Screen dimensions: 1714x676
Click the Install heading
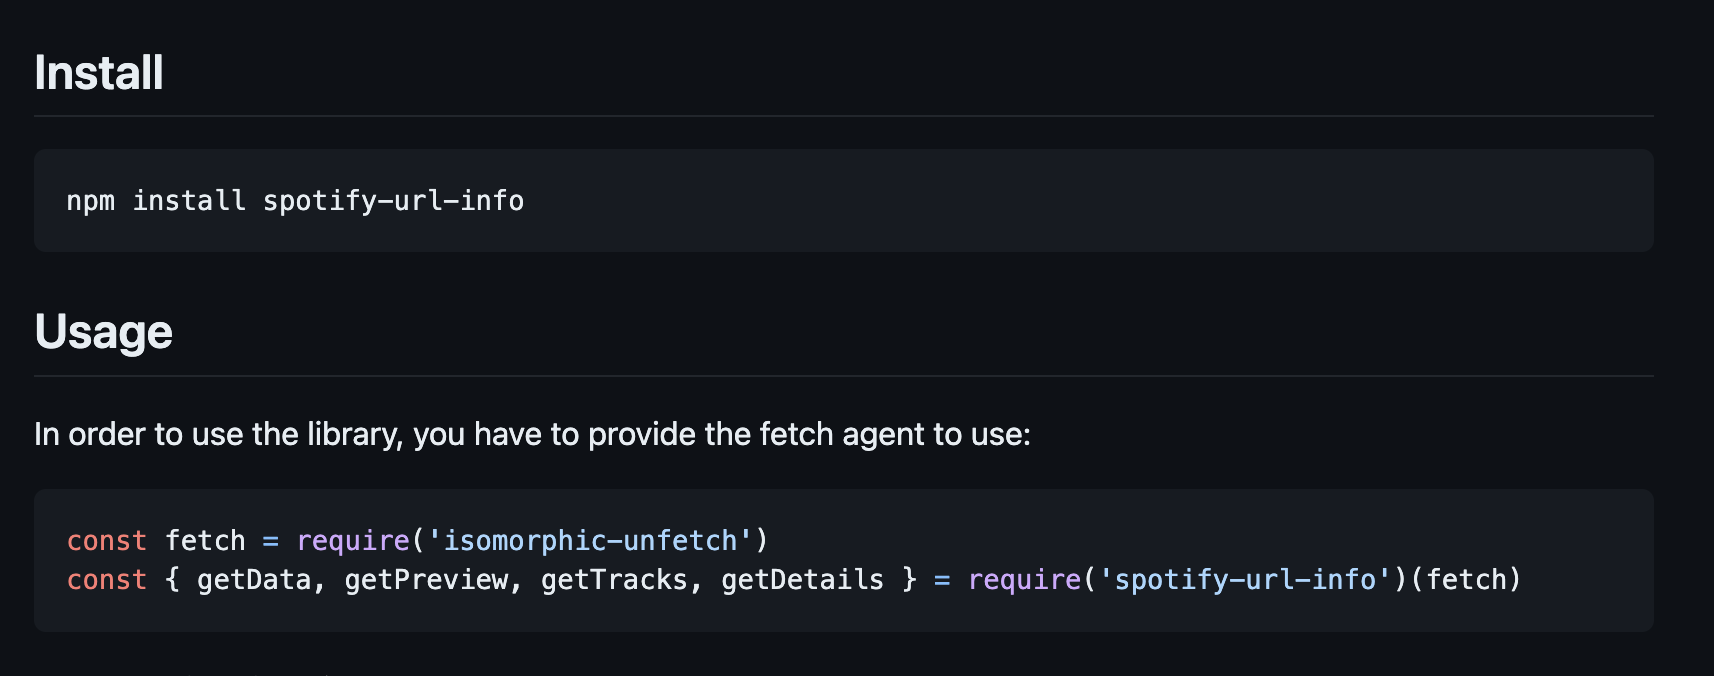pyautogui.click(x=99, y=73)
